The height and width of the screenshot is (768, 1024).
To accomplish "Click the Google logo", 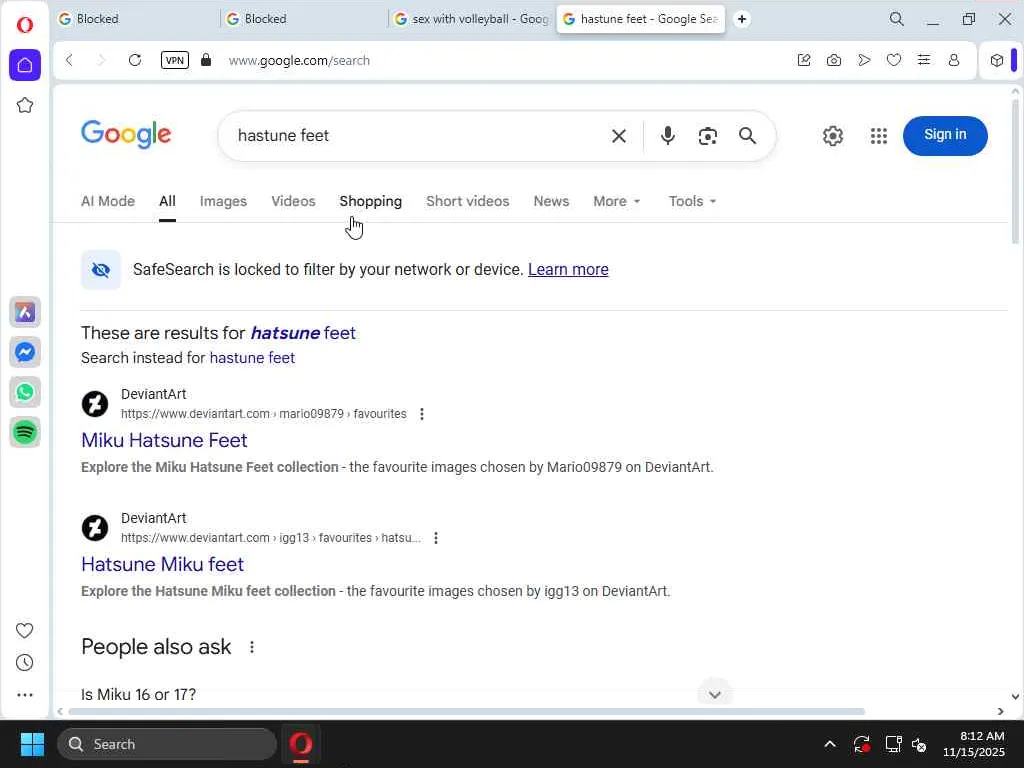I will [x=126, y=135].
